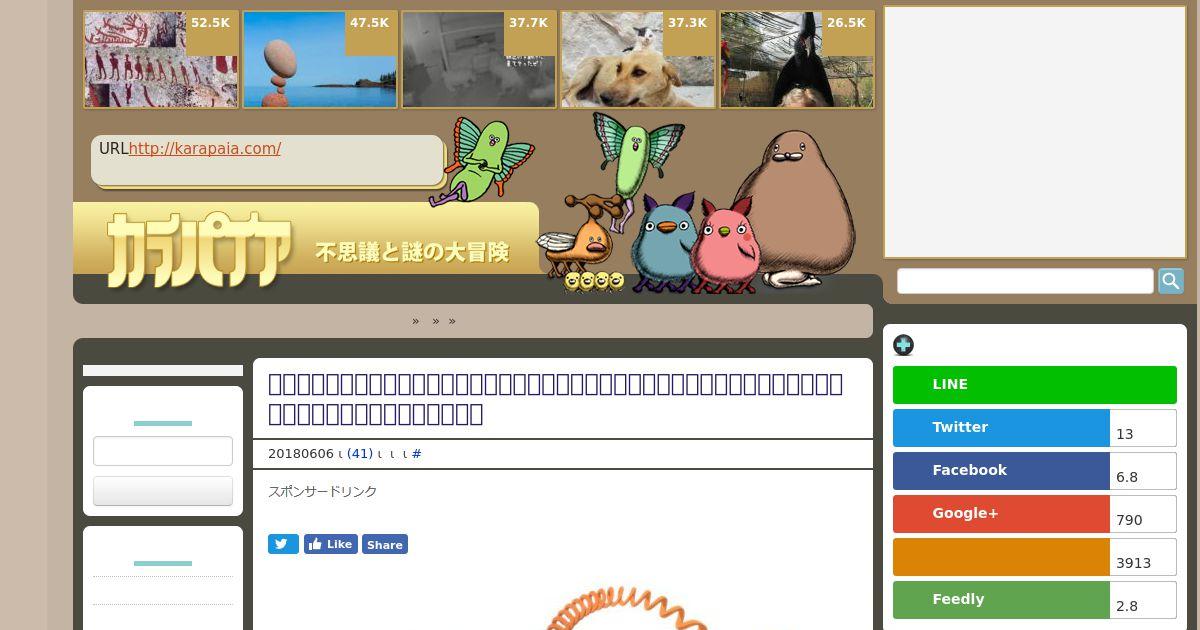Click the large brown mustached blob mascot
This screenshot has width=1200, height=630.
tap(797, 210)
